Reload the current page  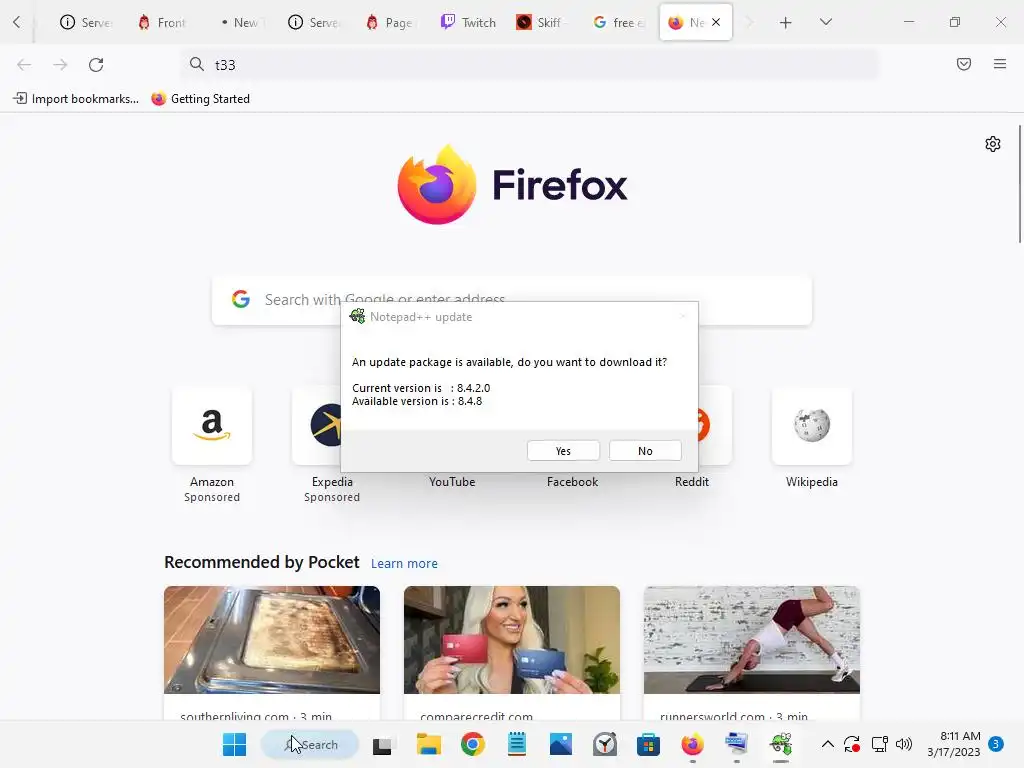(96, 65)
